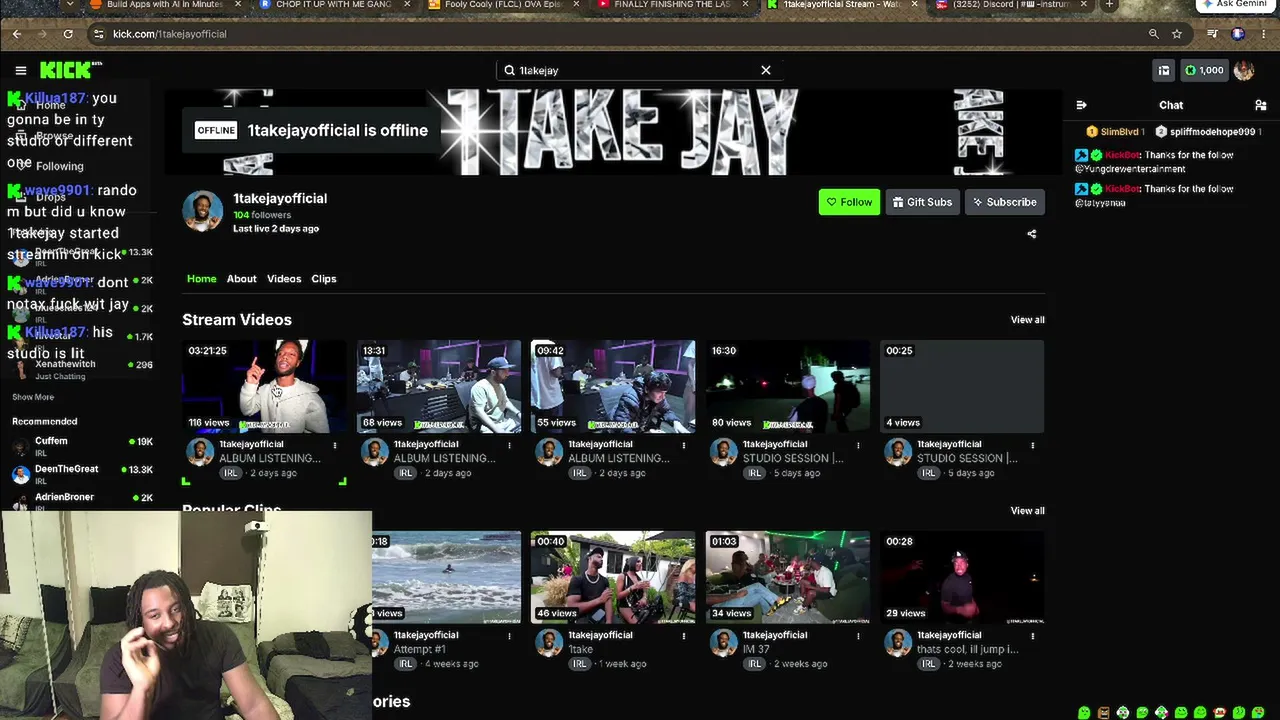The width and height of the screenshot is (1280, 720).
Task: Open the 00:25 stream video thumbnail
Action: point(962,386)
